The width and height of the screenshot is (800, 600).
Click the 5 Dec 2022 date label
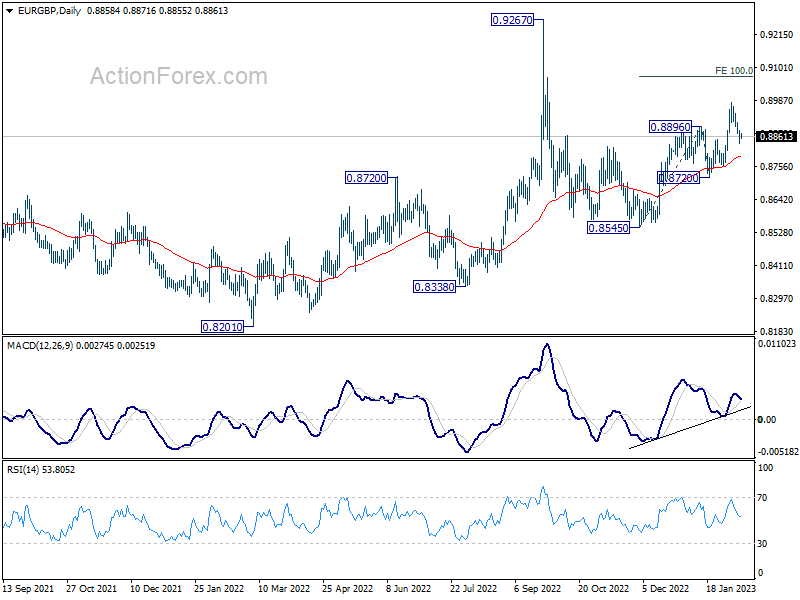(665, 588)
